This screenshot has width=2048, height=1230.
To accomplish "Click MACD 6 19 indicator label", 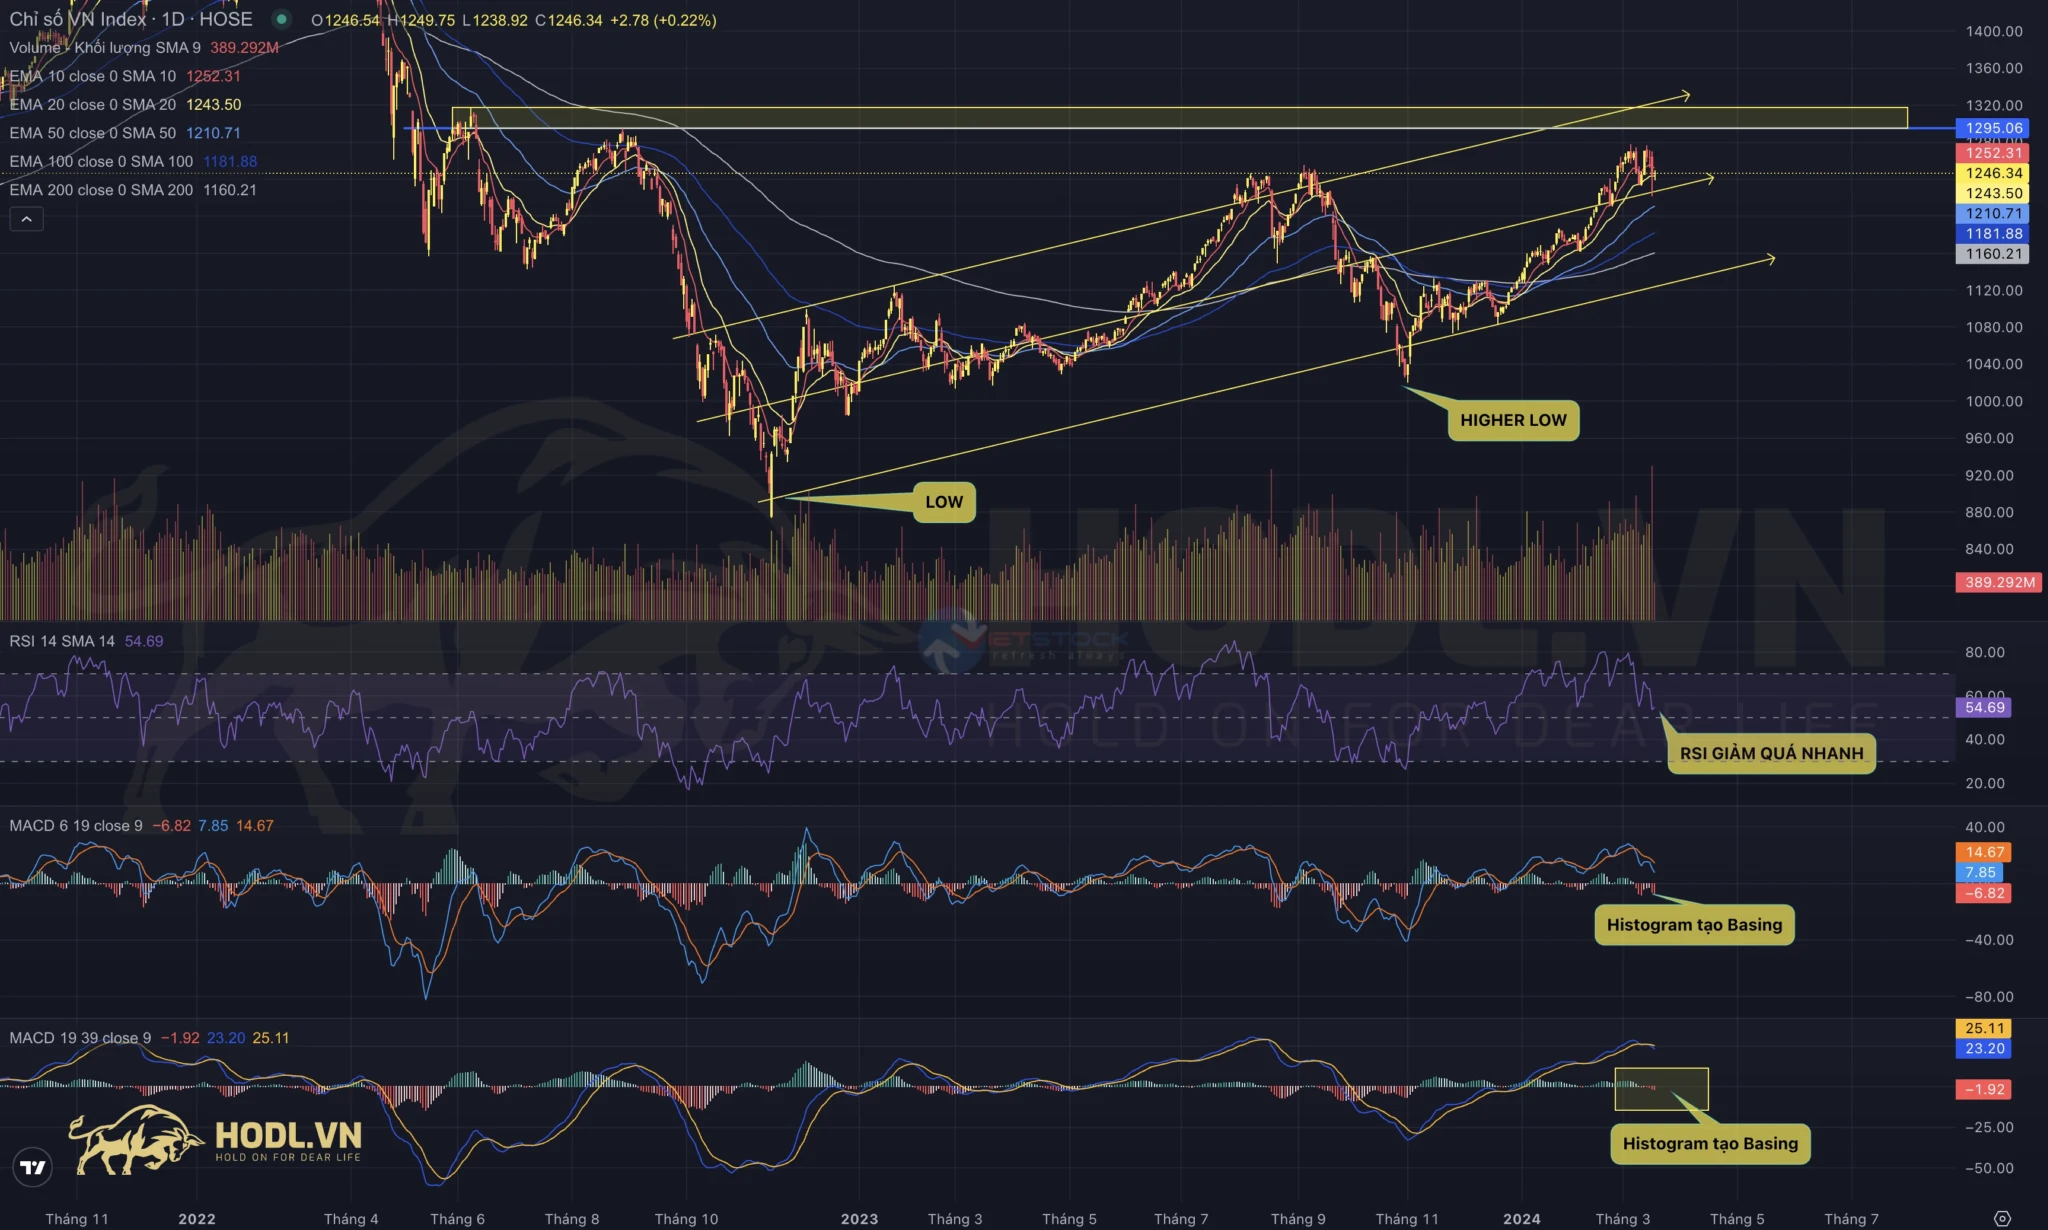I will 76,826.
